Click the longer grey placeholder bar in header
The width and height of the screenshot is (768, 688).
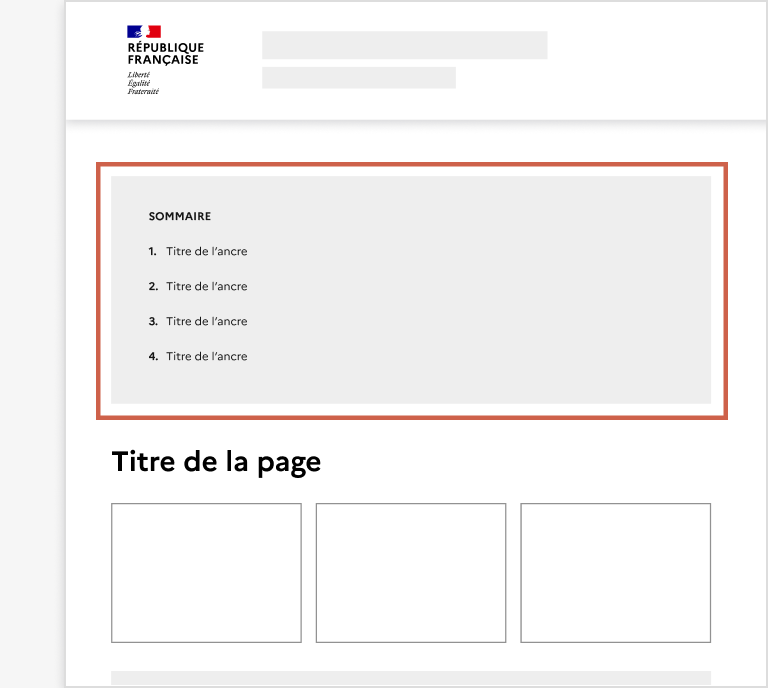(404, 45)
